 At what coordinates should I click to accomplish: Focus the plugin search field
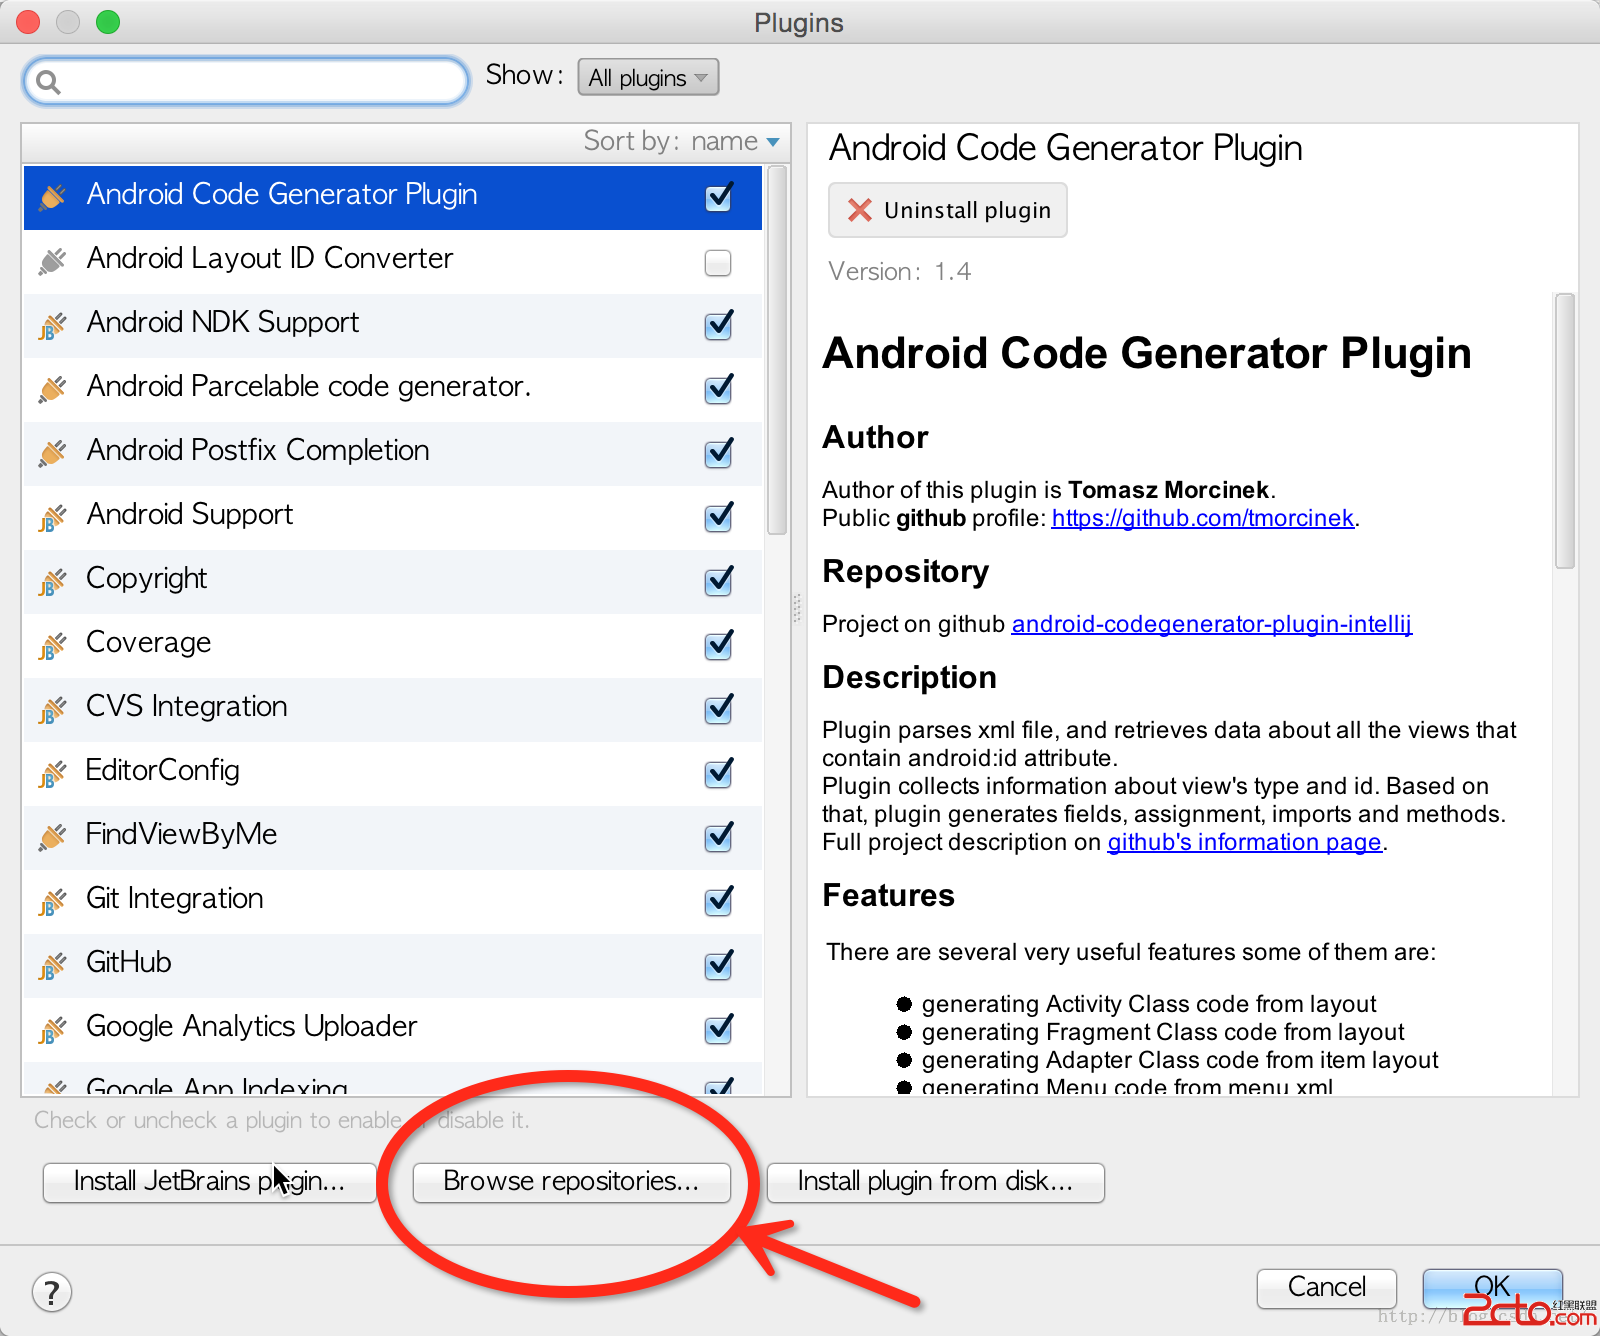point(260,81)
